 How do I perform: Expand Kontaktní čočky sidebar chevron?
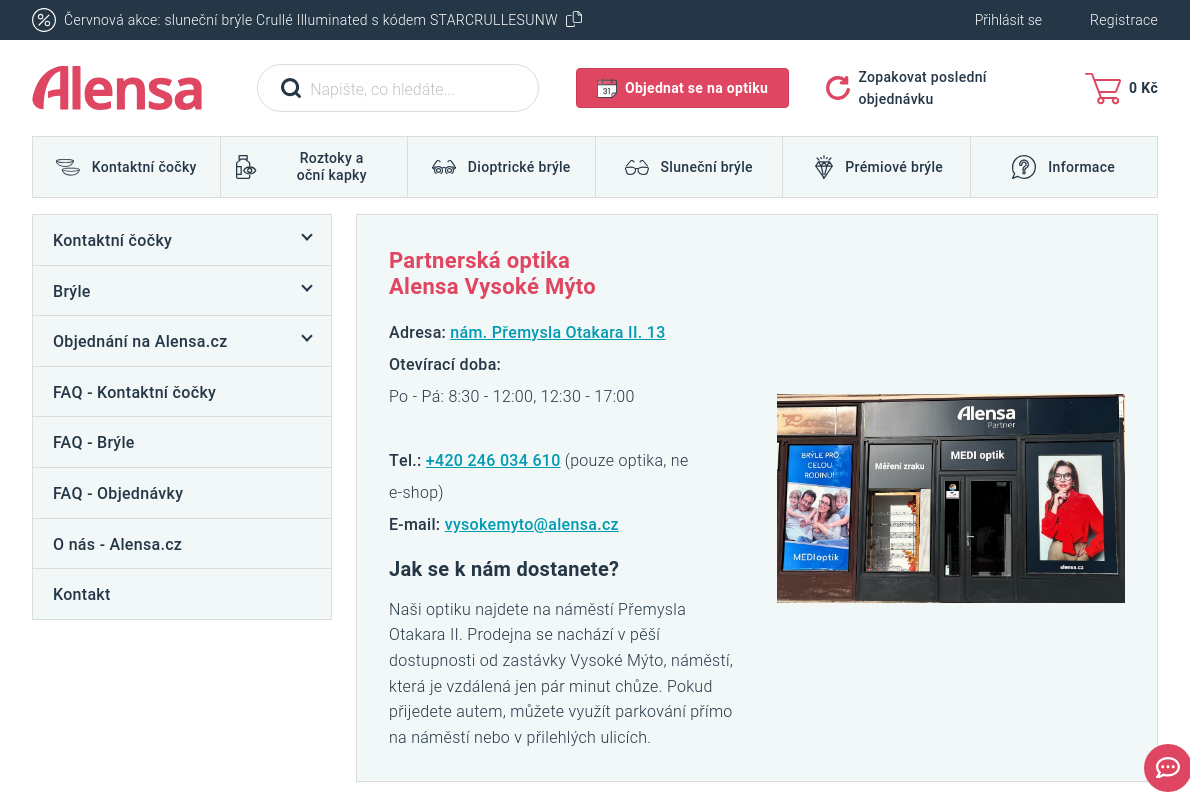(x=307, y=238)
